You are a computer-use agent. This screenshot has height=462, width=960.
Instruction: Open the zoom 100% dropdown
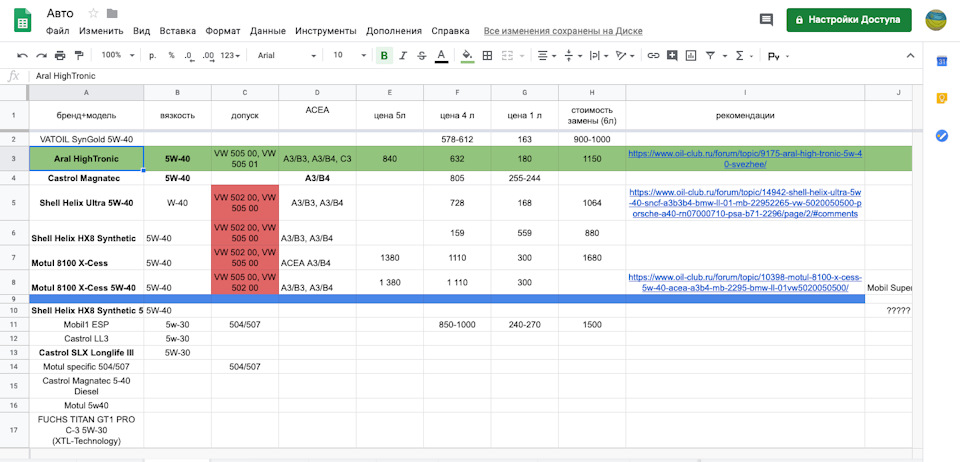tap(118, 55)
